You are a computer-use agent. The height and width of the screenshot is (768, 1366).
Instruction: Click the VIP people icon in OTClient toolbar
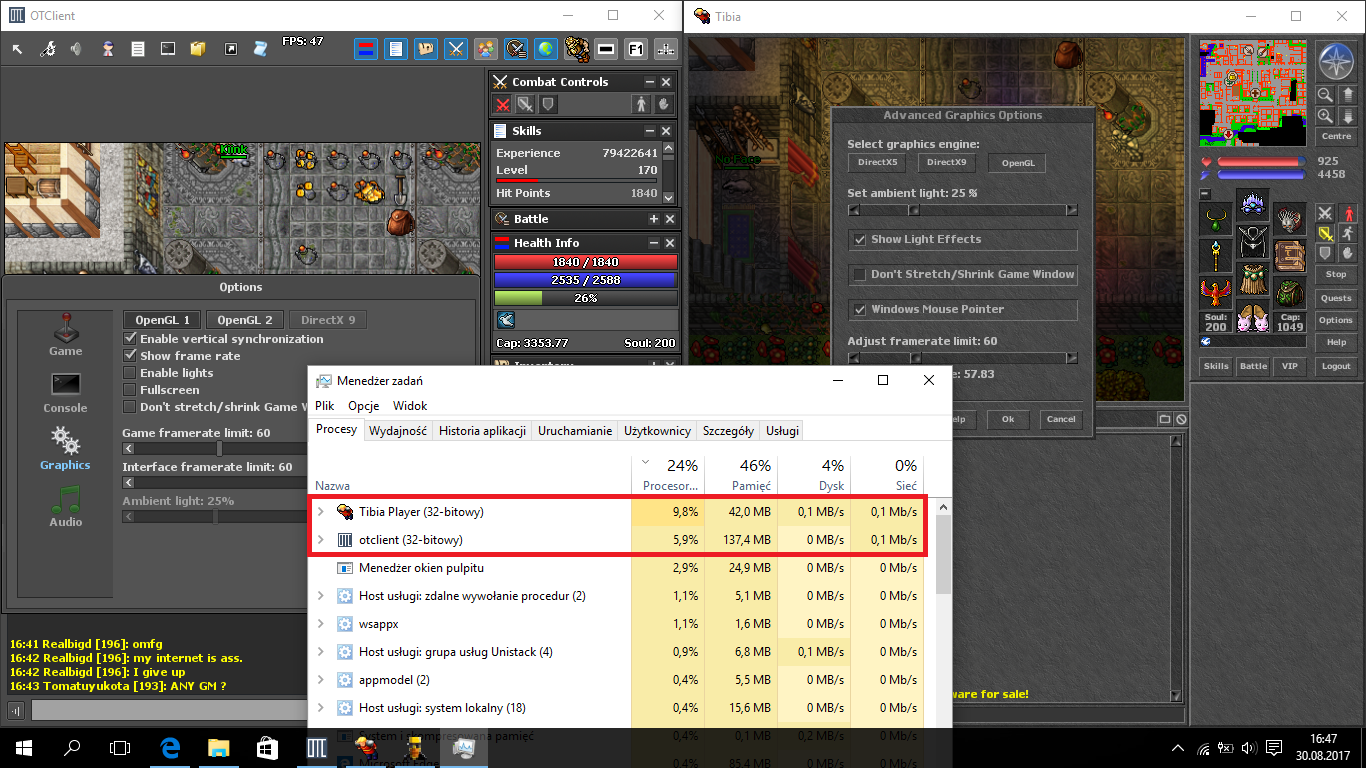(x=486, y=48)
